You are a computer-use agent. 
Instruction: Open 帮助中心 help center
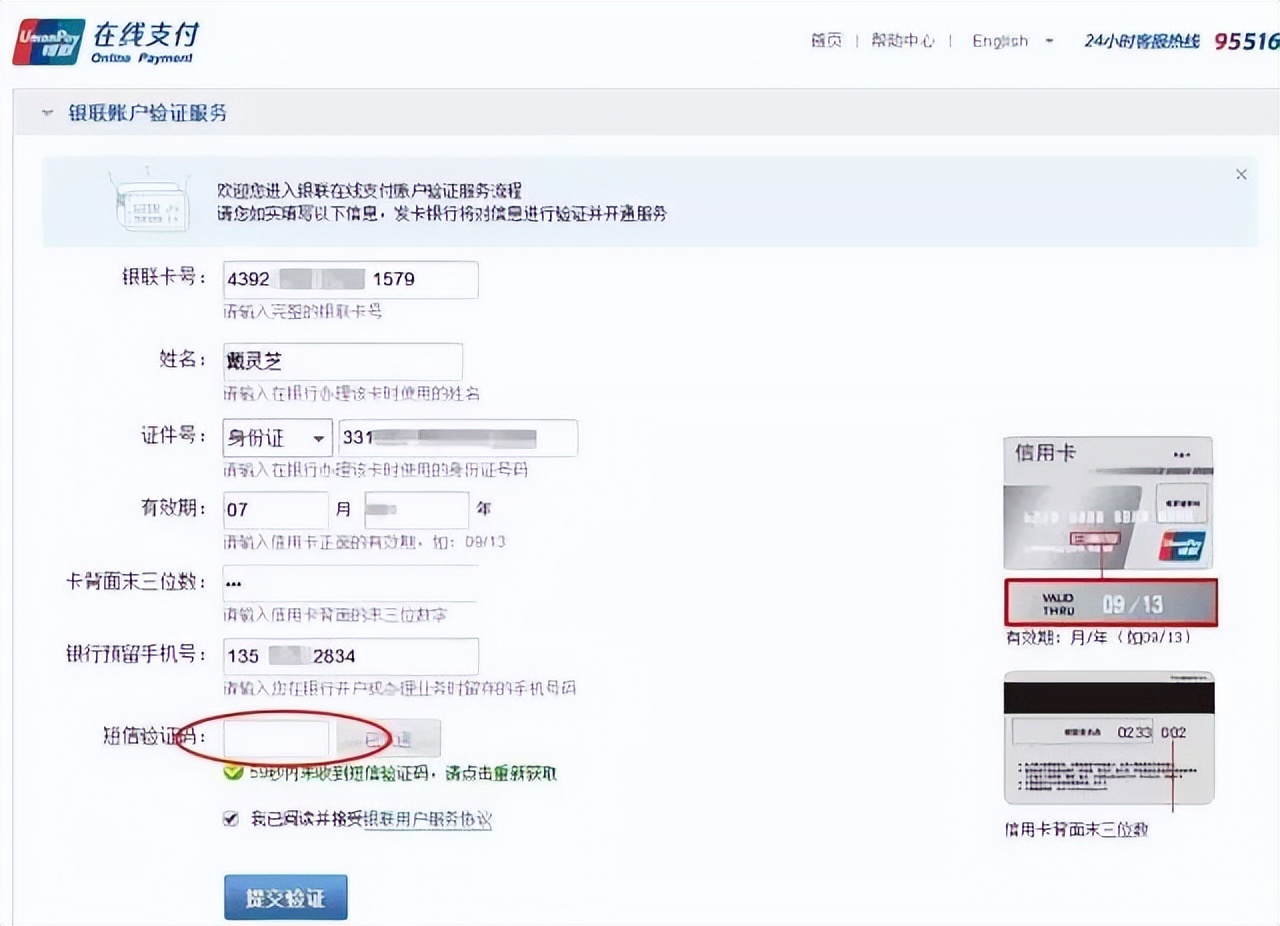(x=902, y=41)
